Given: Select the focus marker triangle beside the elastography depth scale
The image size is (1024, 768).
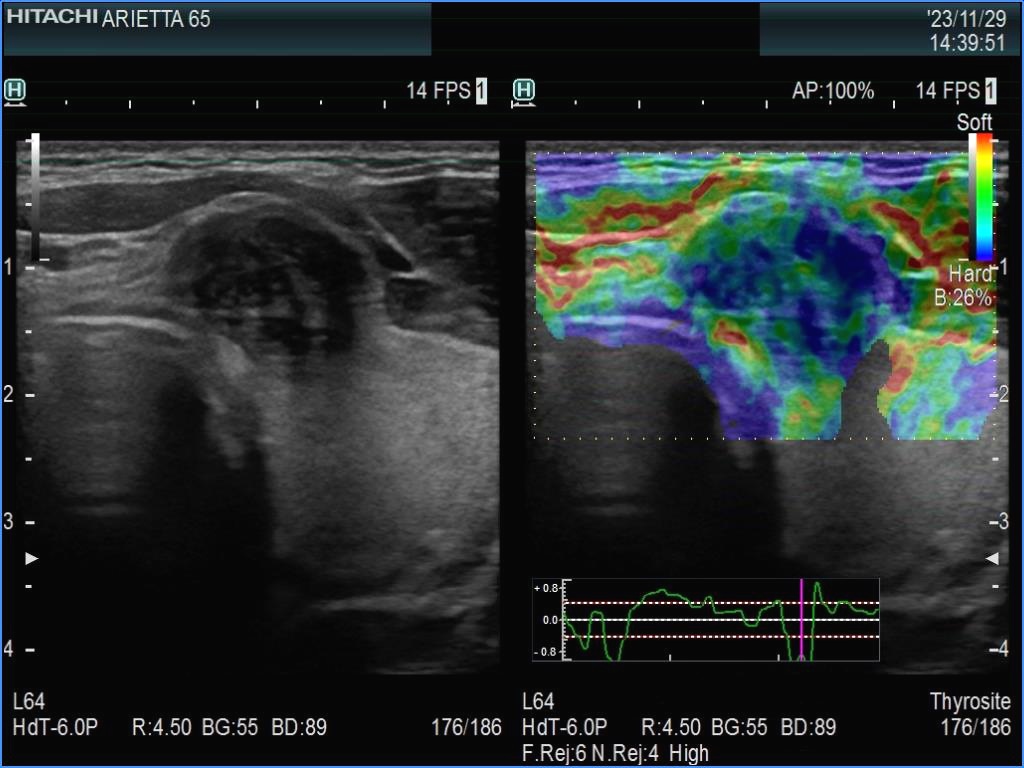Looking at the screenshot, I should click(993, 558).
